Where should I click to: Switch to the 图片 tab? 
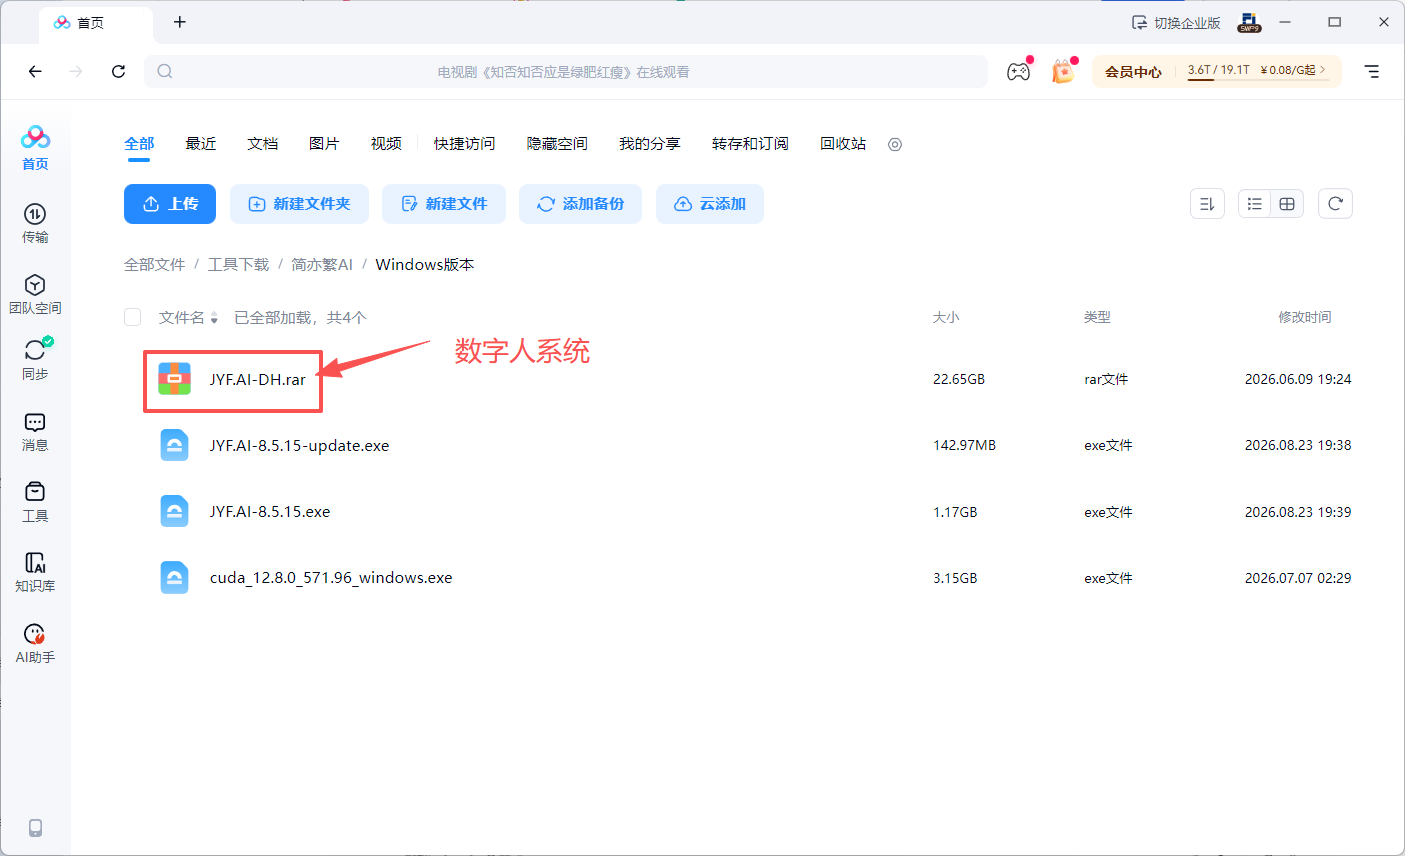(324, 144)
